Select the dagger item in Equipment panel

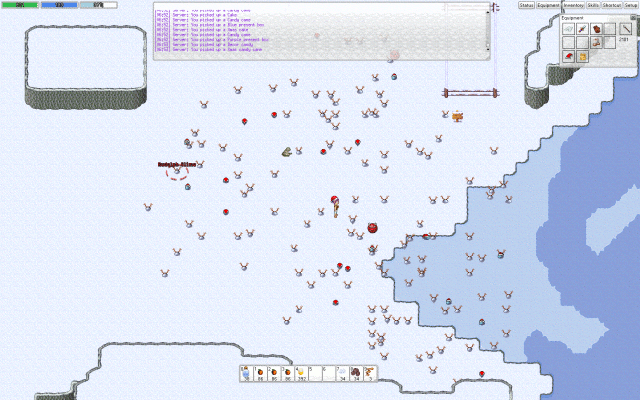(582, 29)
